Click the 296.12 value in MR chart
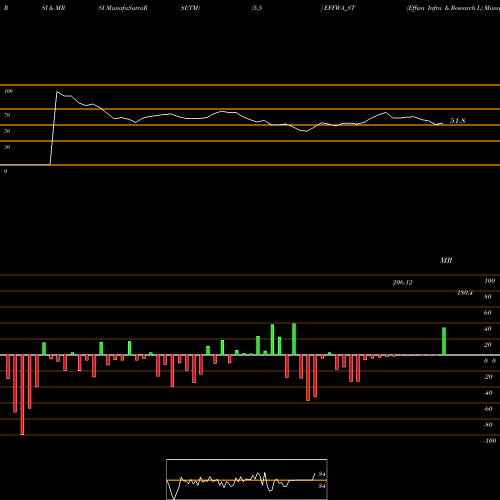 (403, 283)
